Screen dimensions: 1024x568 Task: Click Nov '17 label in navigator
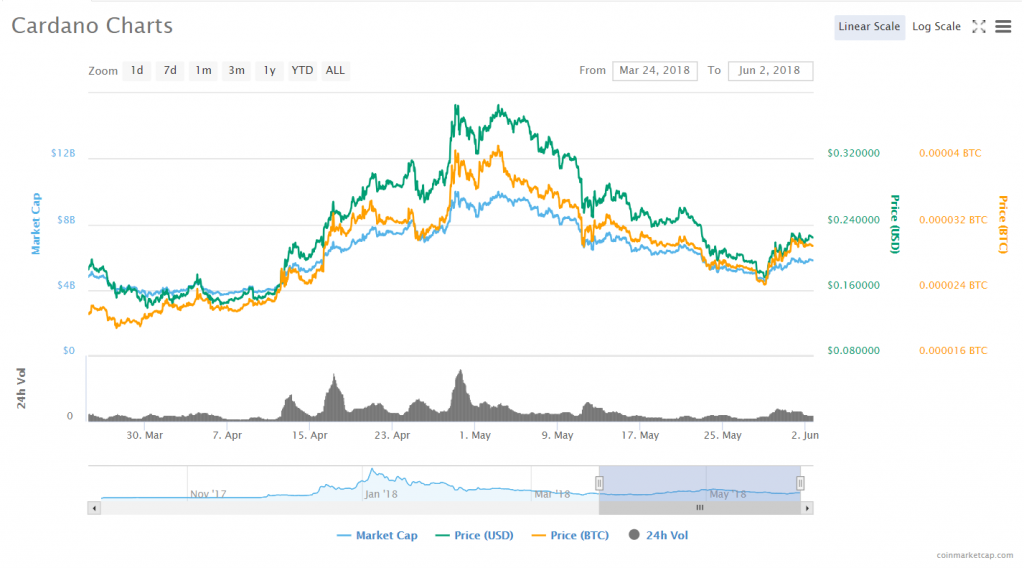(x=208, y=494)
